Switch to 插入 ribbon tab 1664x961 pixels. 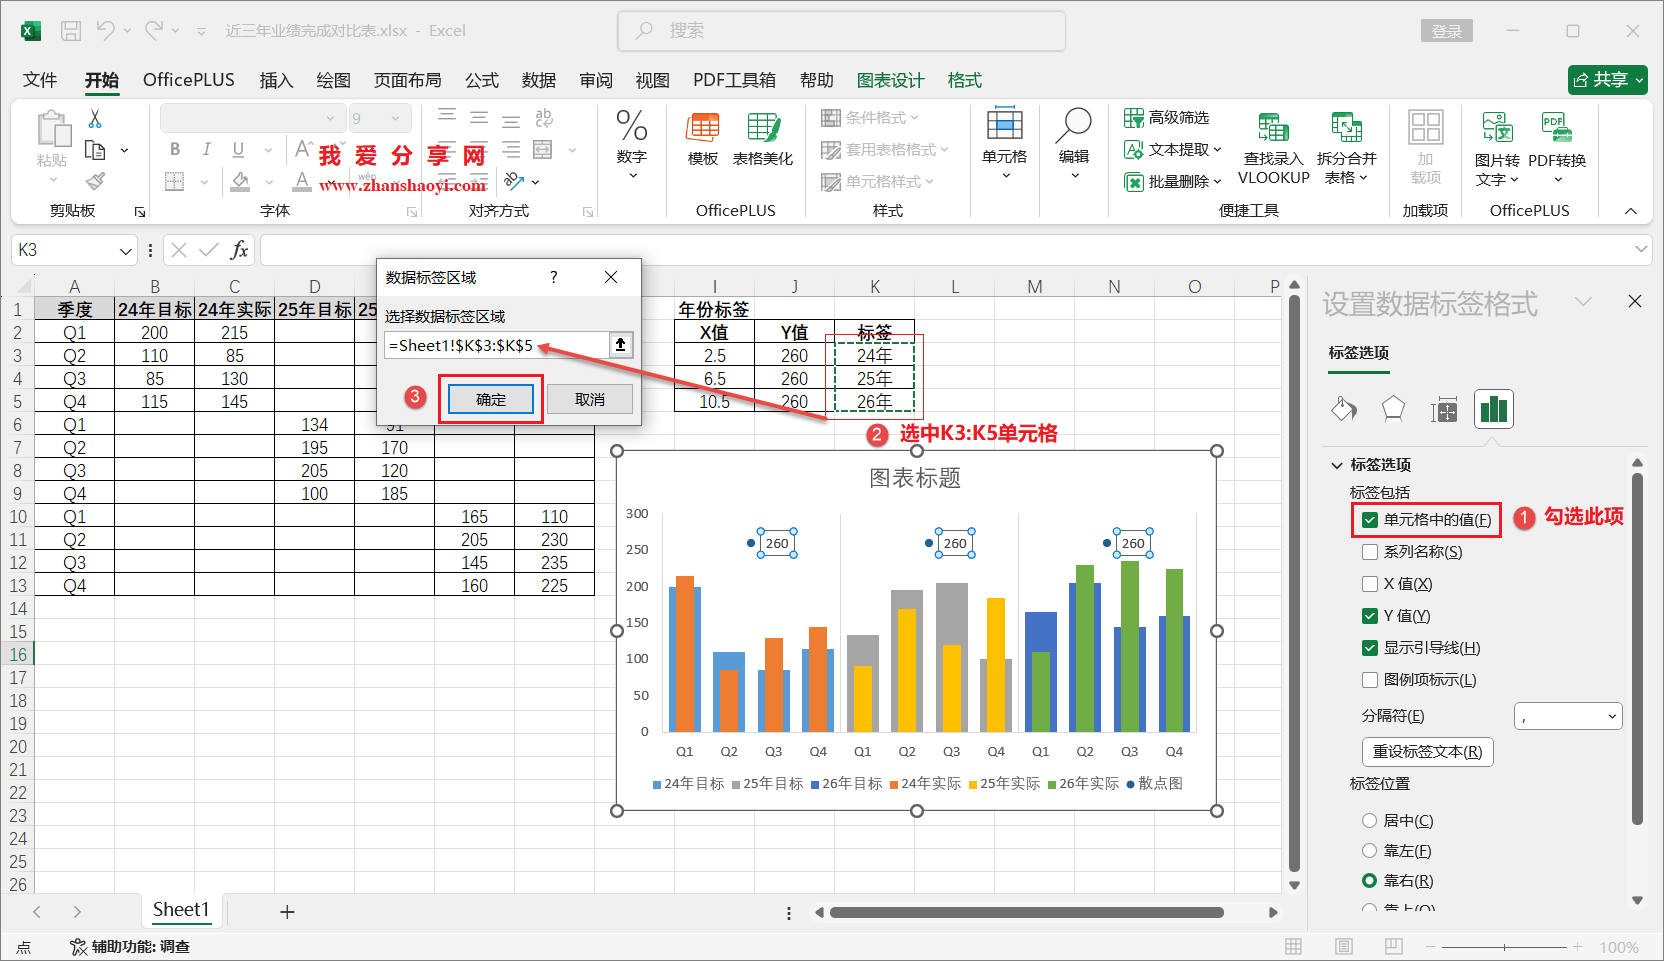point(276,80)
